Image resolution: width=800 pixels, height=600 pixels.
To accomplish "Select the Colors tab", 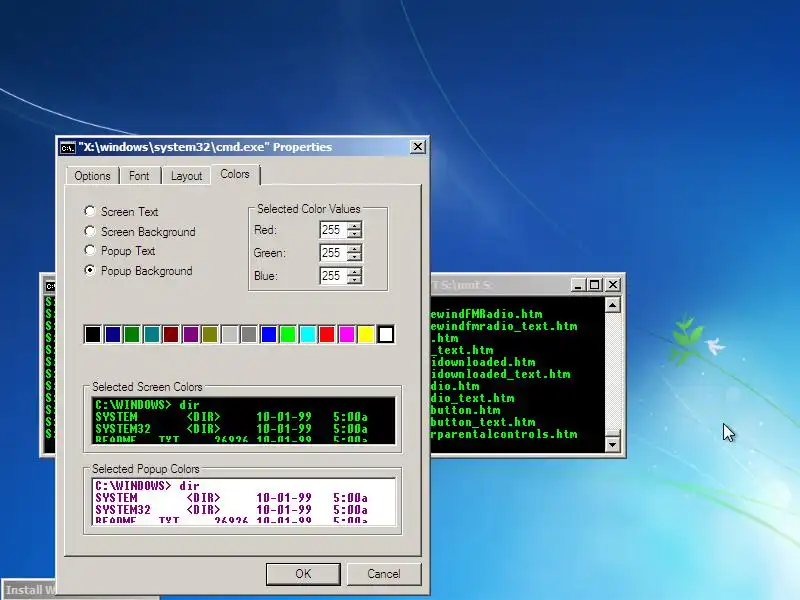I will (235, 174).
